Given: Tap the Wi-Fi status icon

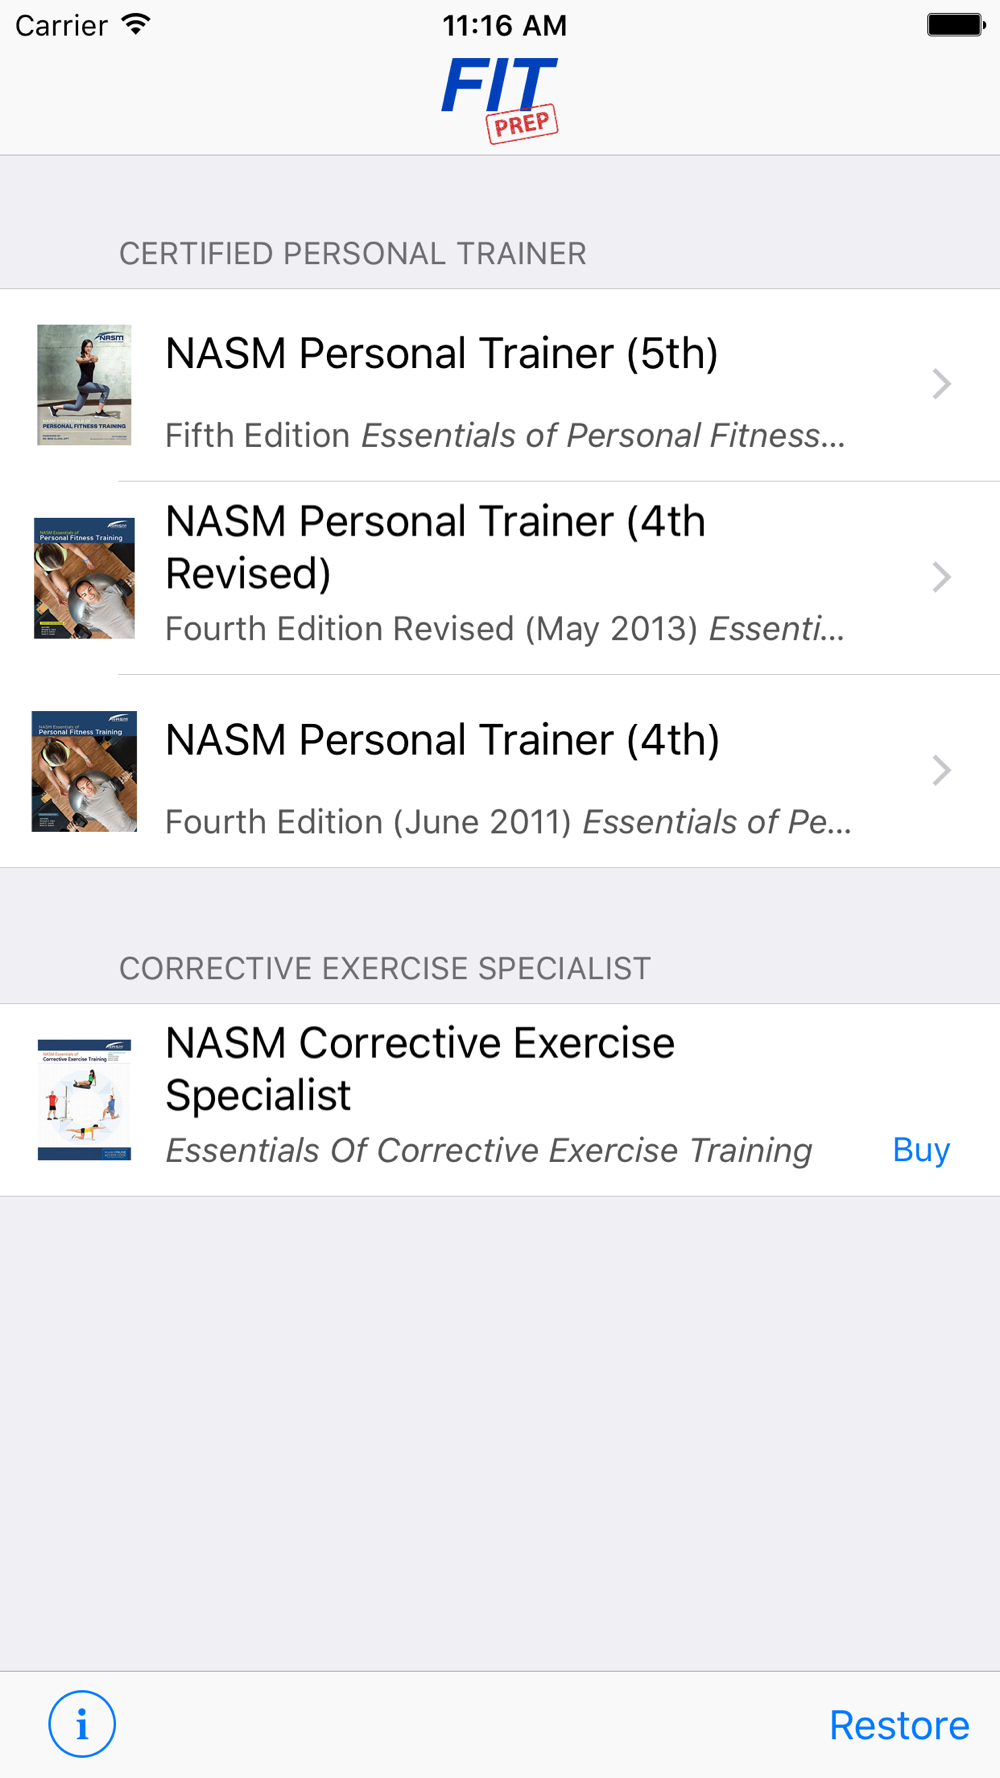Looking at the screenshot, I should tap(135, 25).
